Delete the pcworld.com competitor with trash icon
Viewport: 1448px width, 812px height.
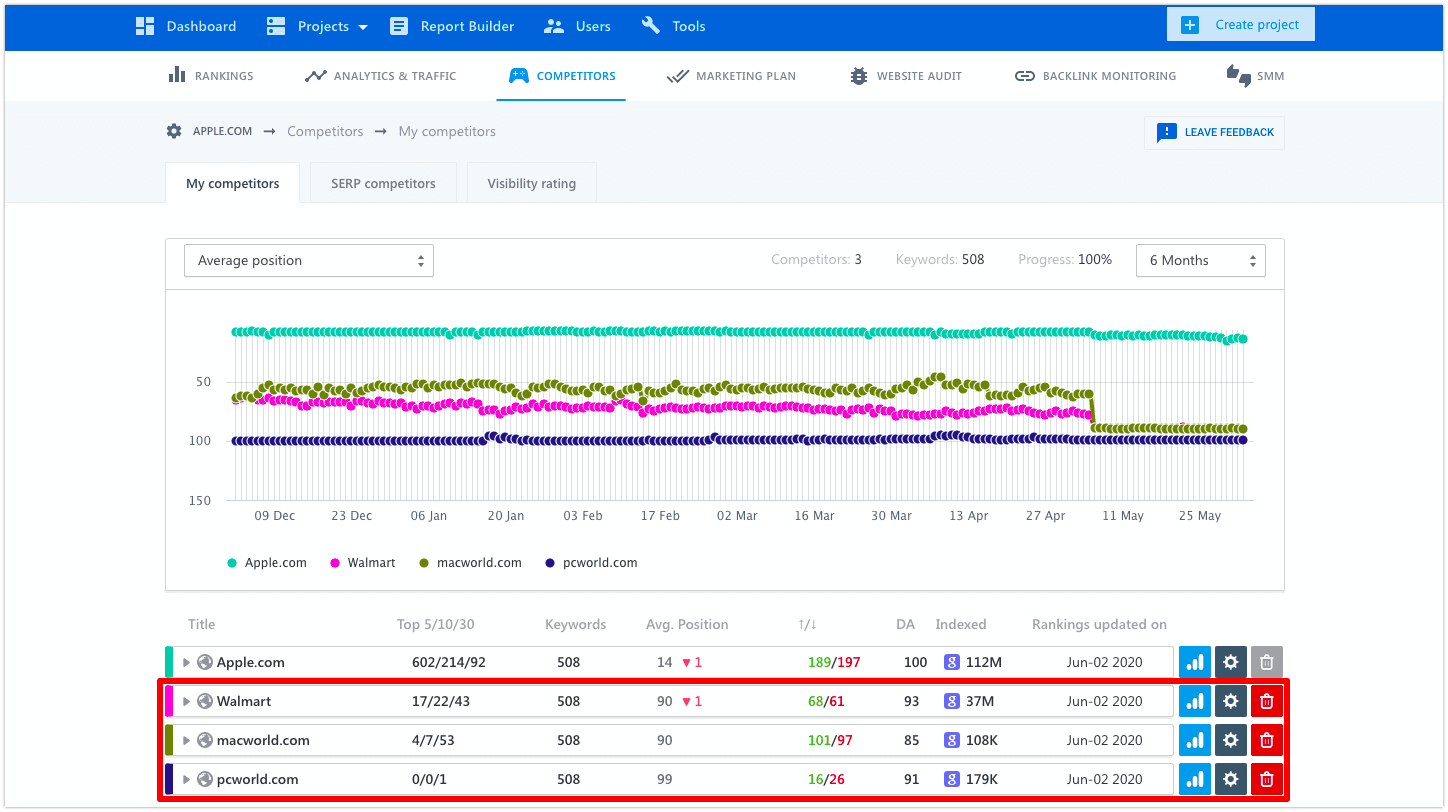pos(1267,779)
